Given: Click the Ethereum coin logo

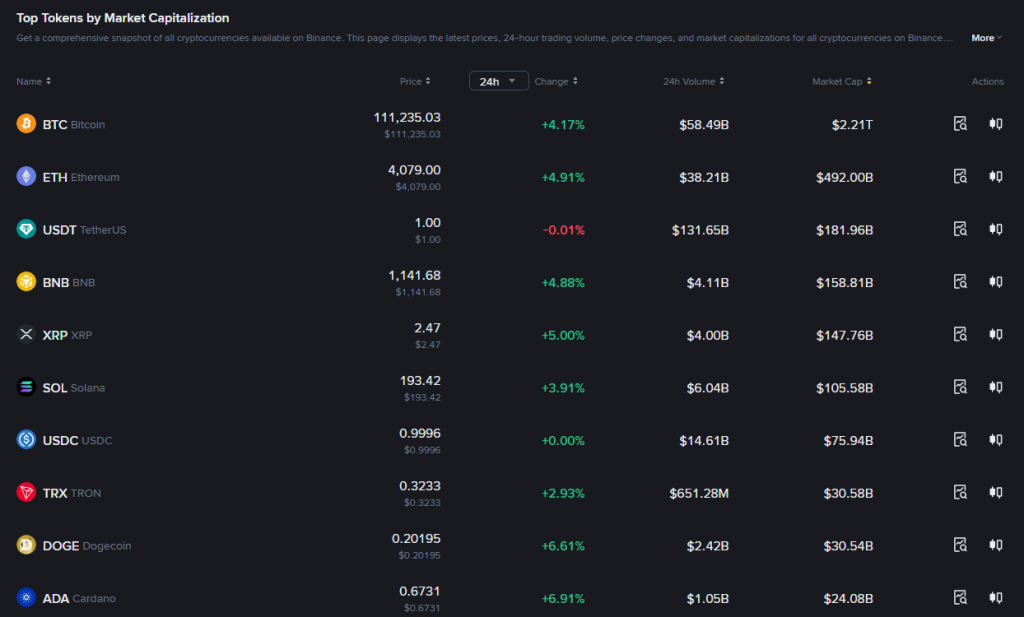Looking at the screenshot, I should tap(26, 176).
